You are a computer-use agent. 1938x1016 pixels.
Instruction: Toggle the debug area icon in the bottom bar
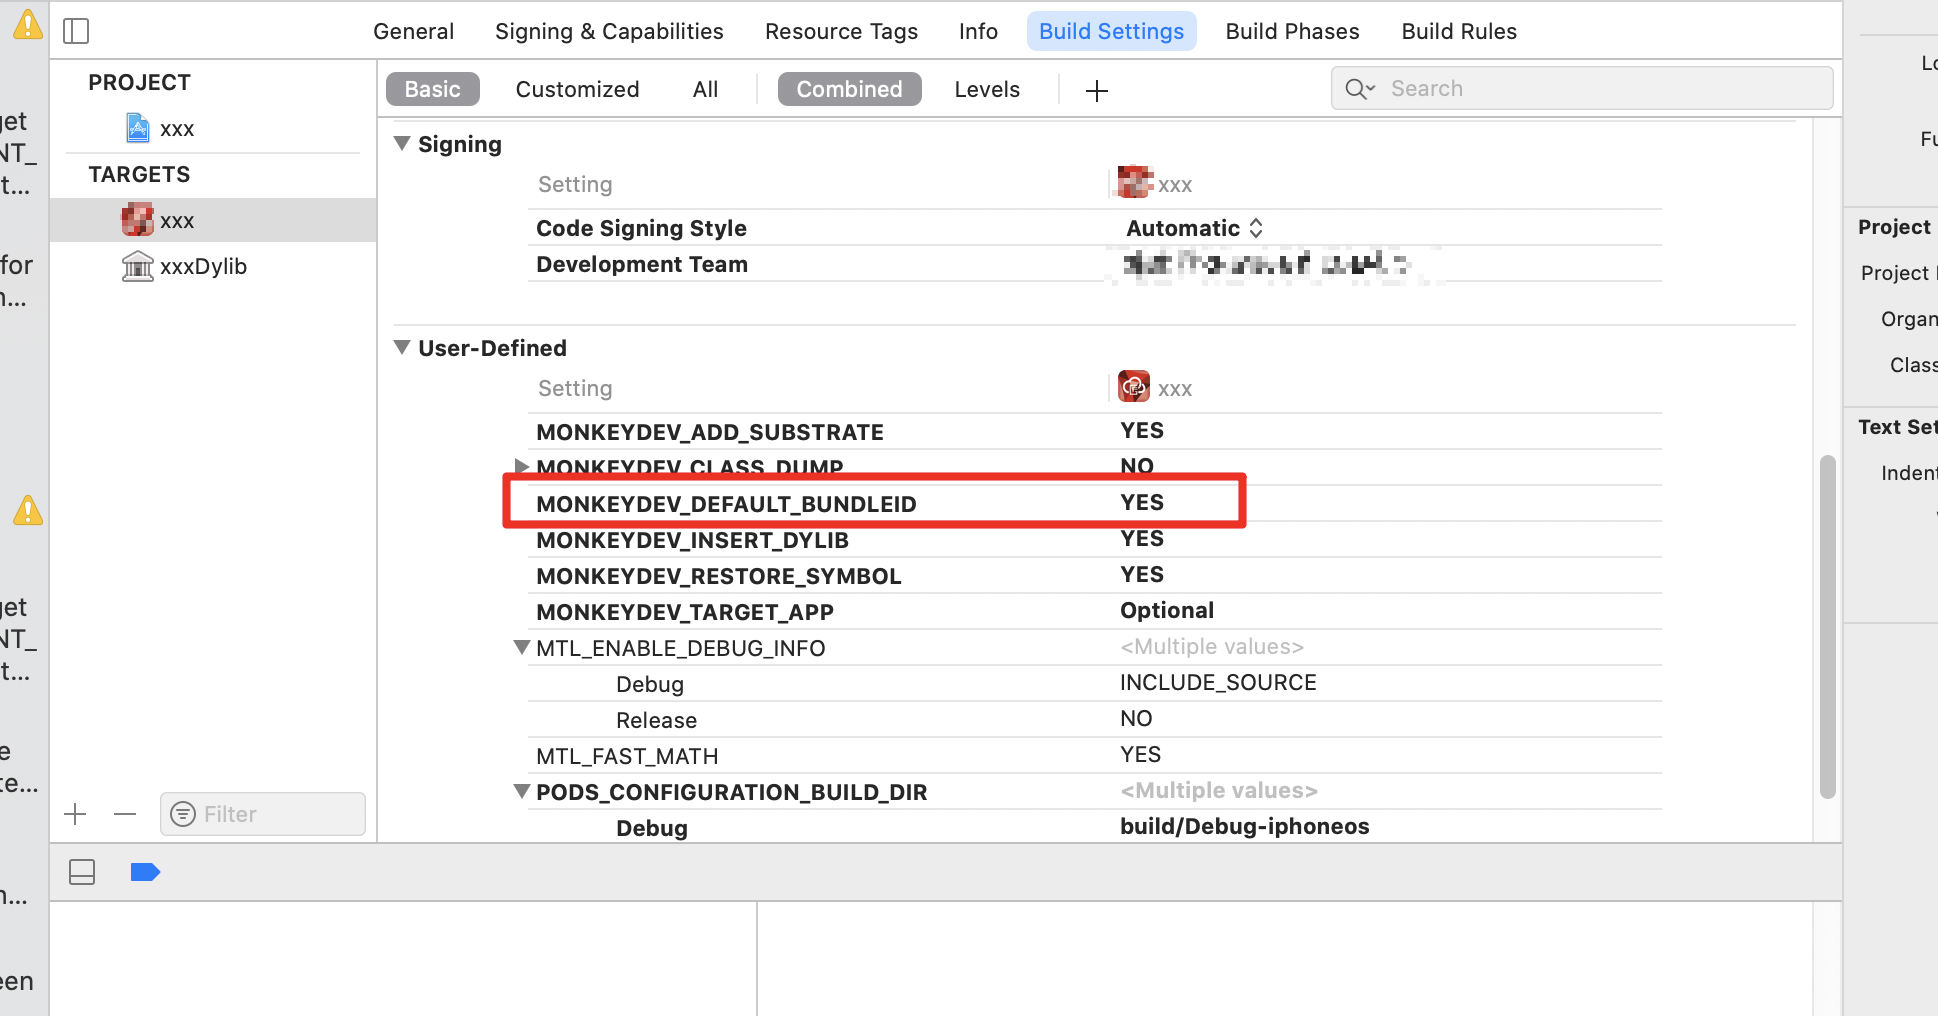tap(81, 871)
